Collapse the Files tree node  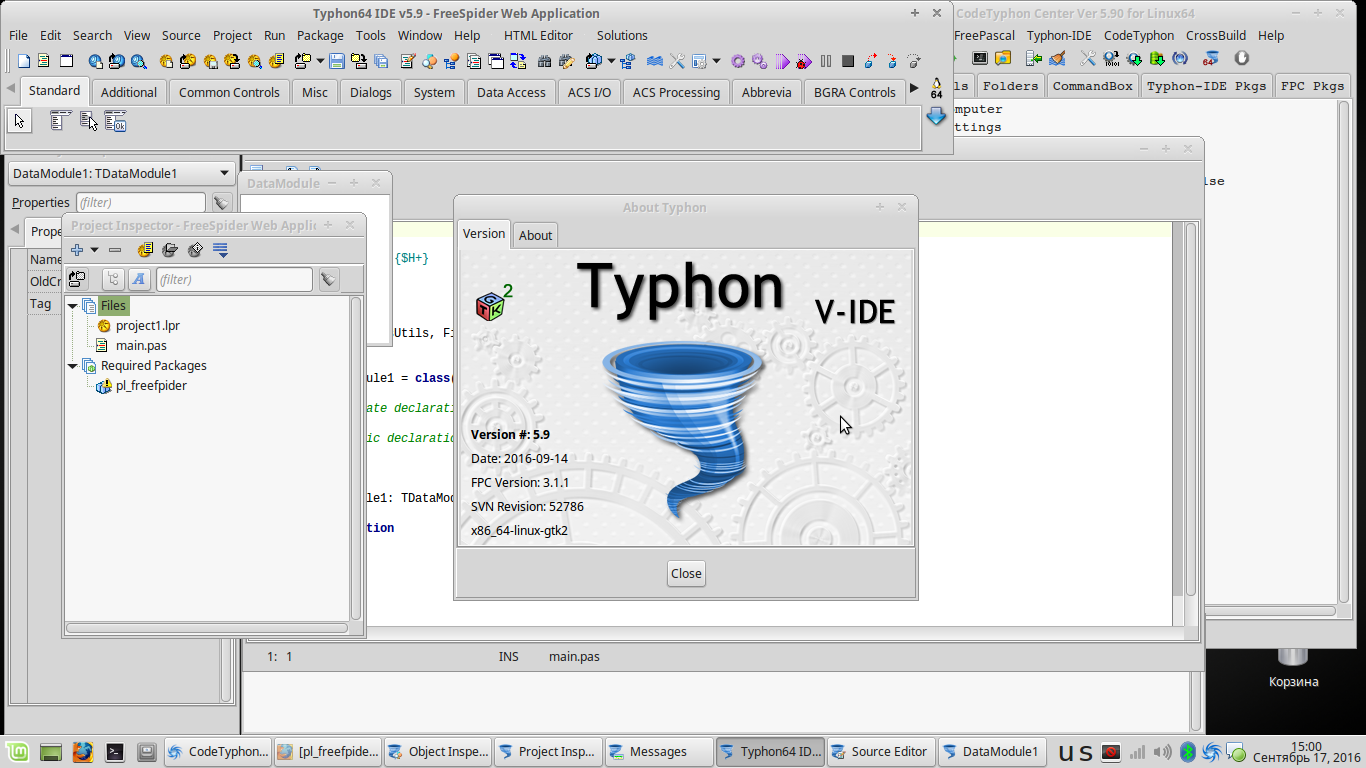click(73, 306)
